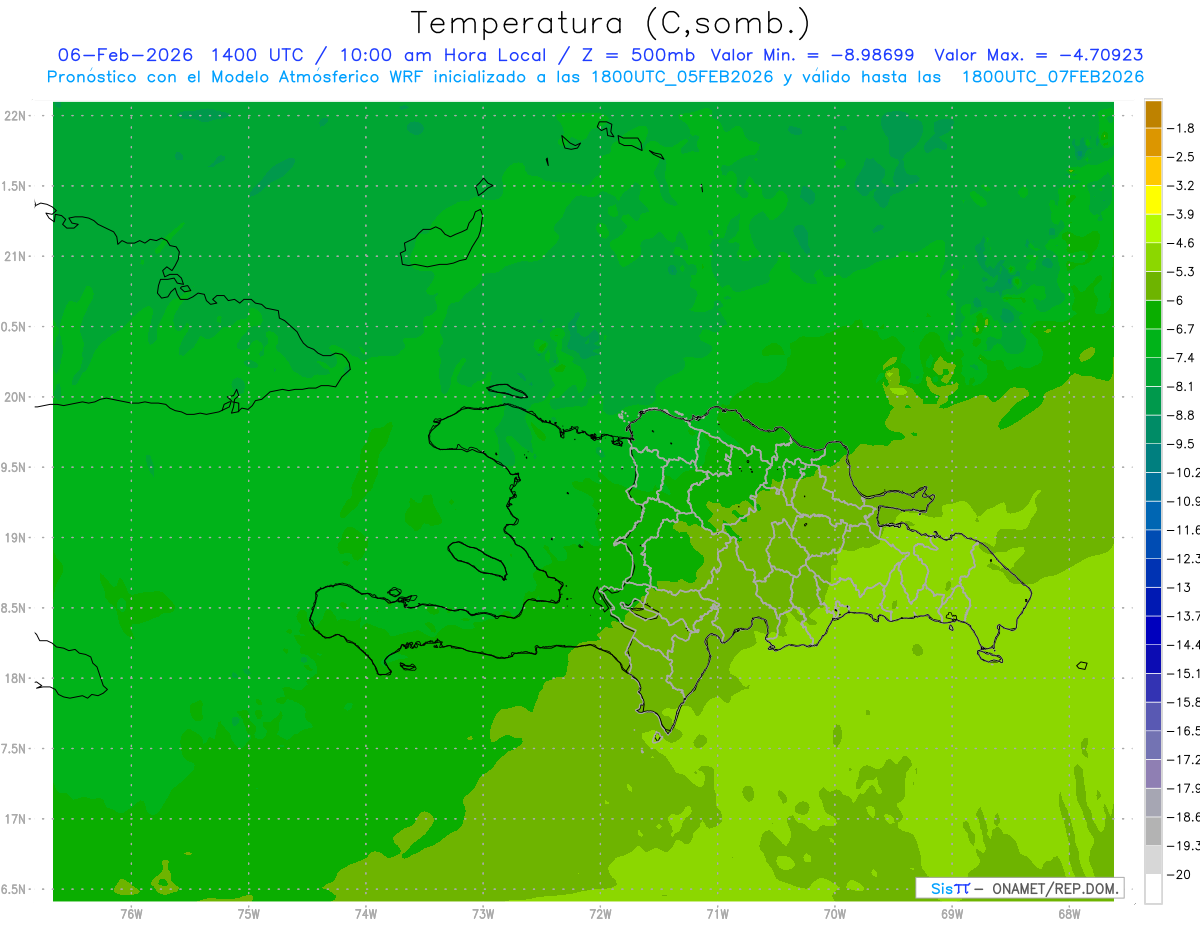Click the "20N" latitude label
The height and width of the screenshot is (927, 1200).
[16, 397]
